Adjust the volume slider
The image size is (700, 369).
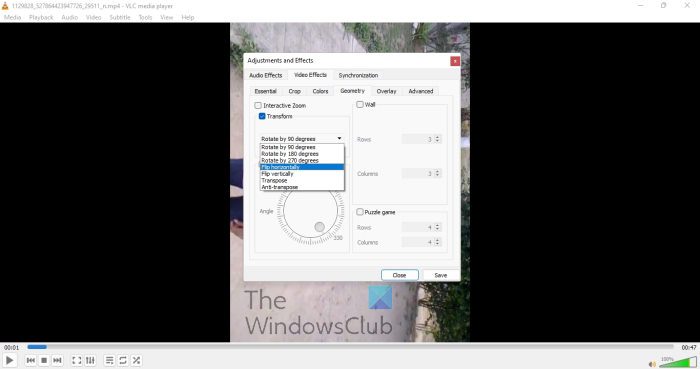(678, 362)
